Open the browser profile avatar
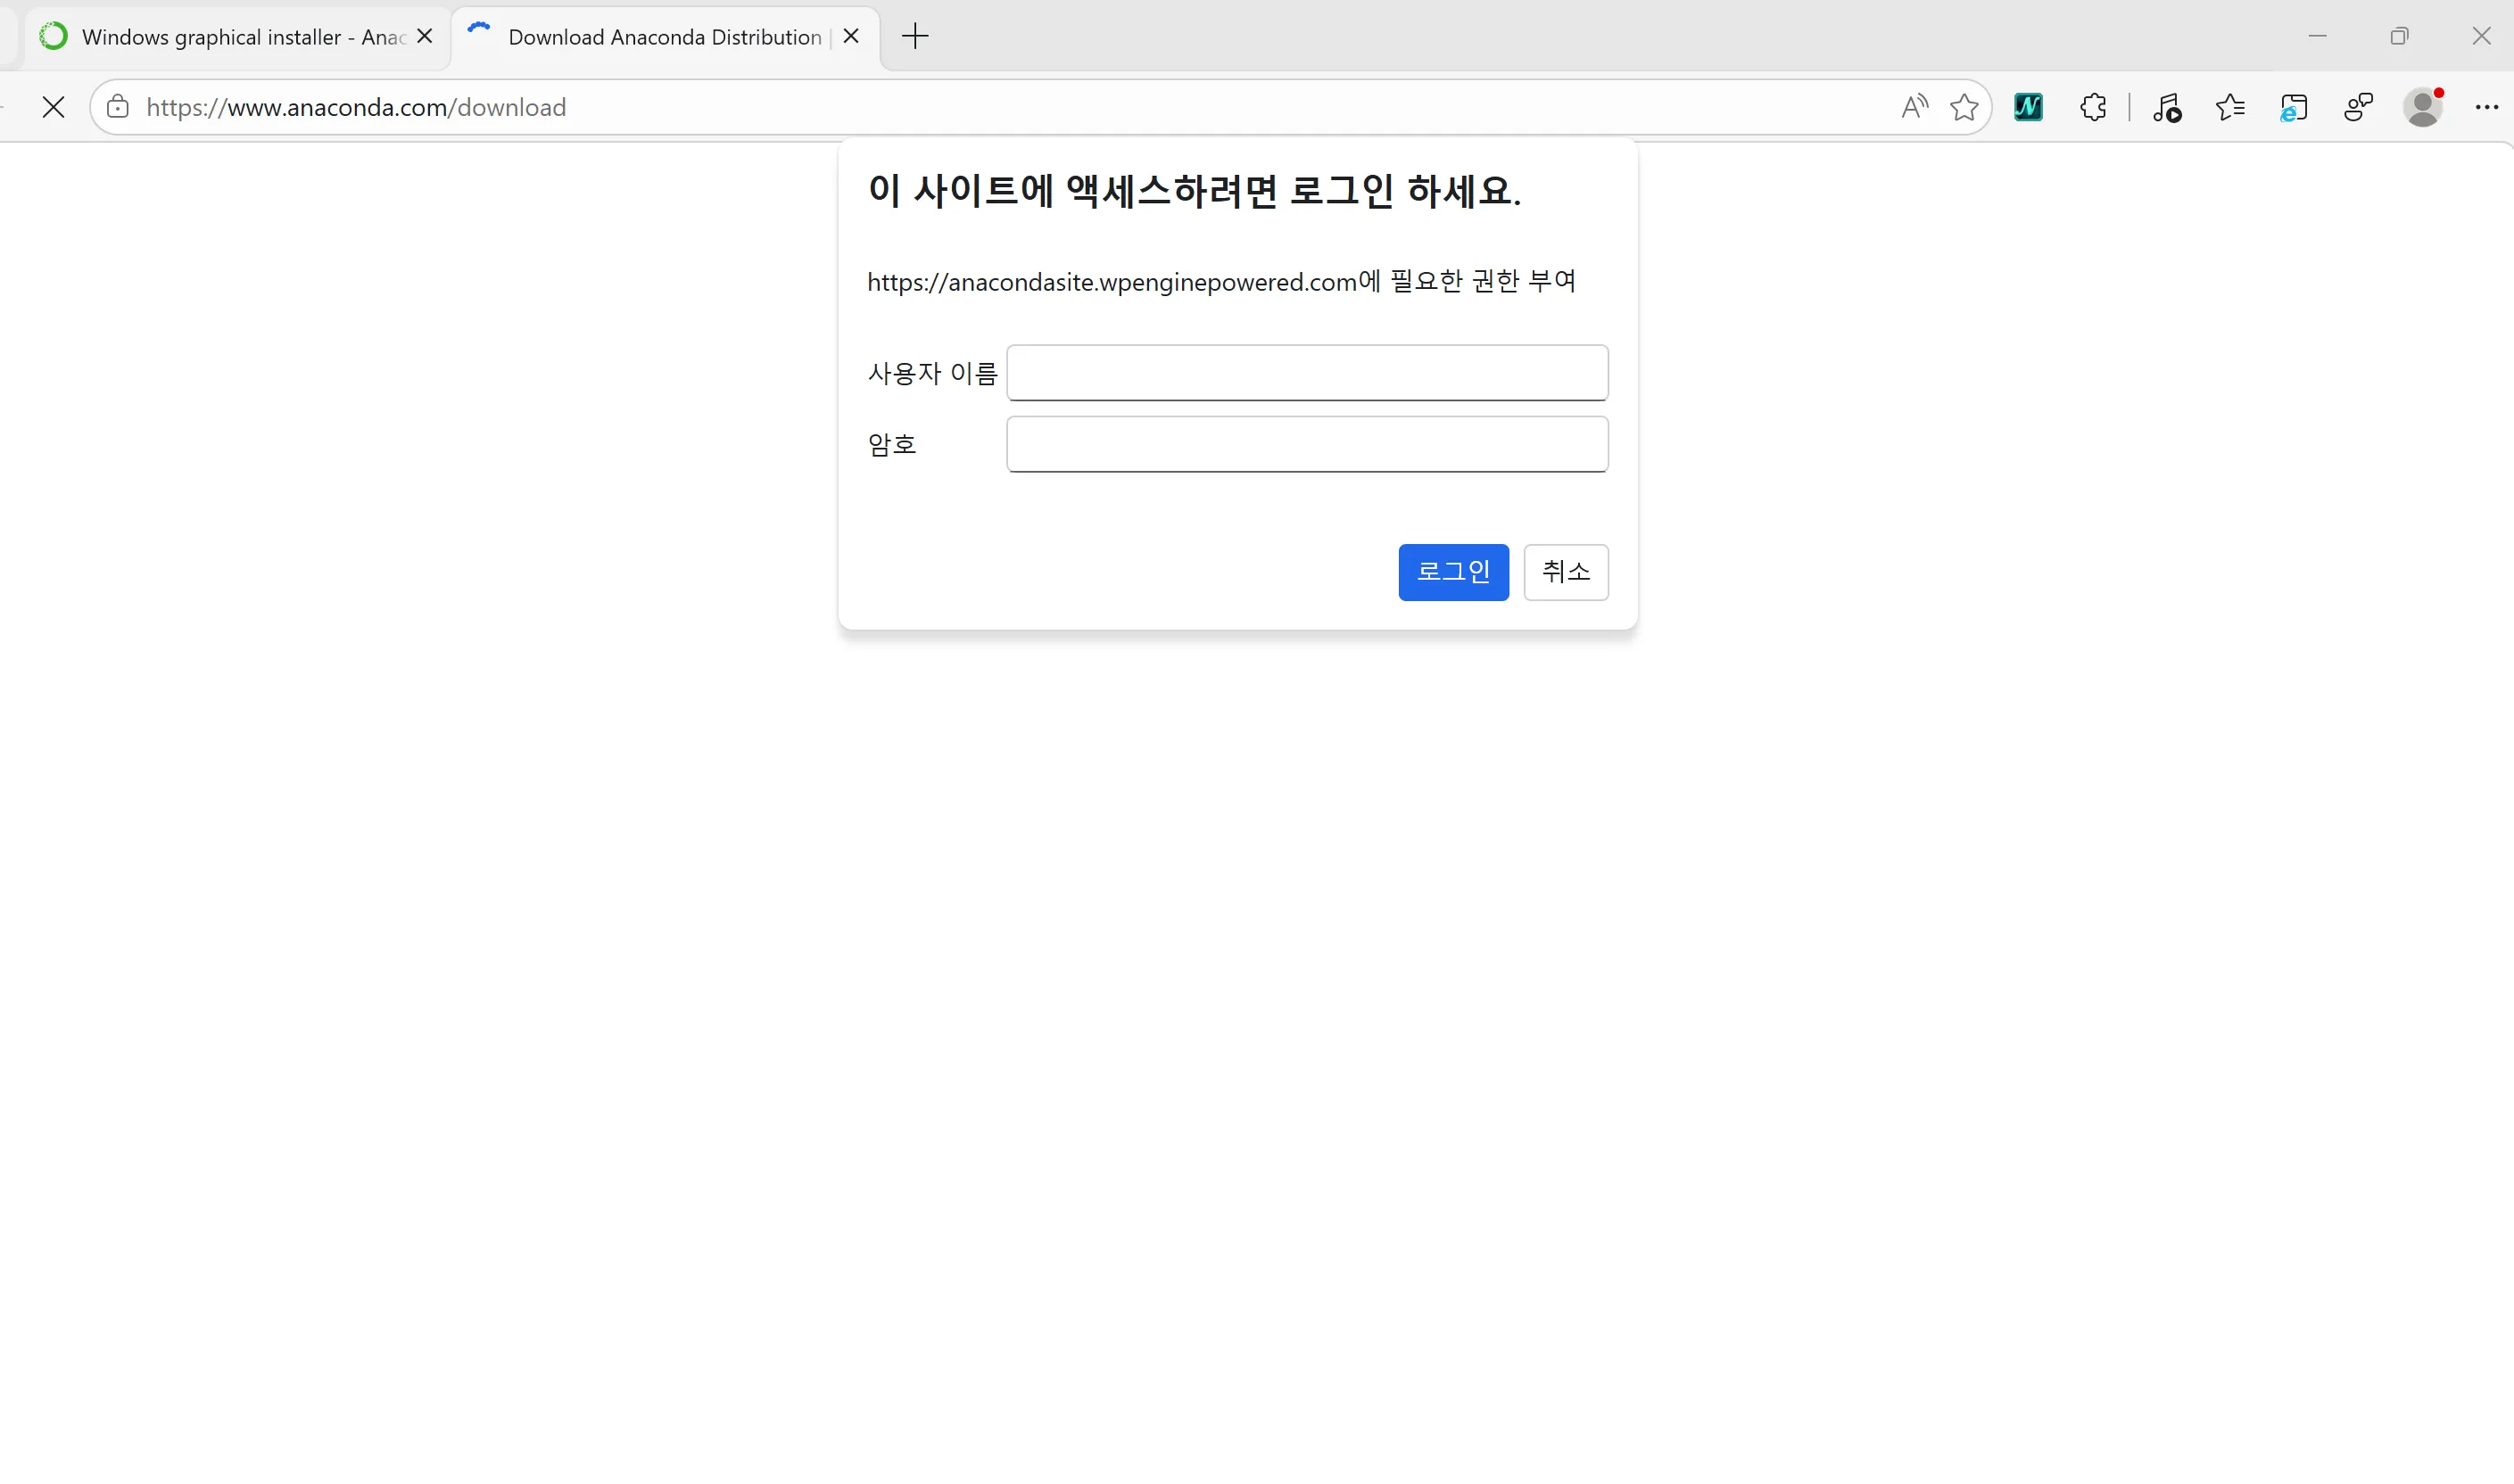Image resolution: width=2514 pixels, height=1484 pixels. (2422, 107)
